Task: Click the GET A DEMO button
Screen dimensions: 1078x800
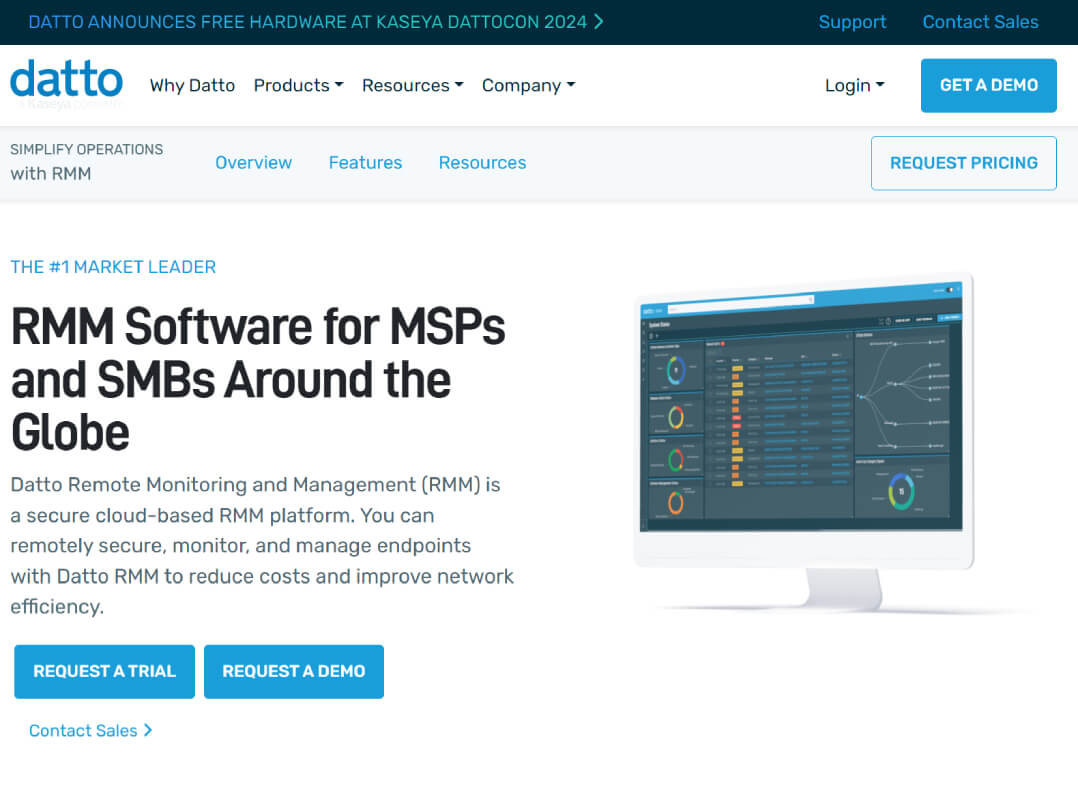Action: [989, 85]
